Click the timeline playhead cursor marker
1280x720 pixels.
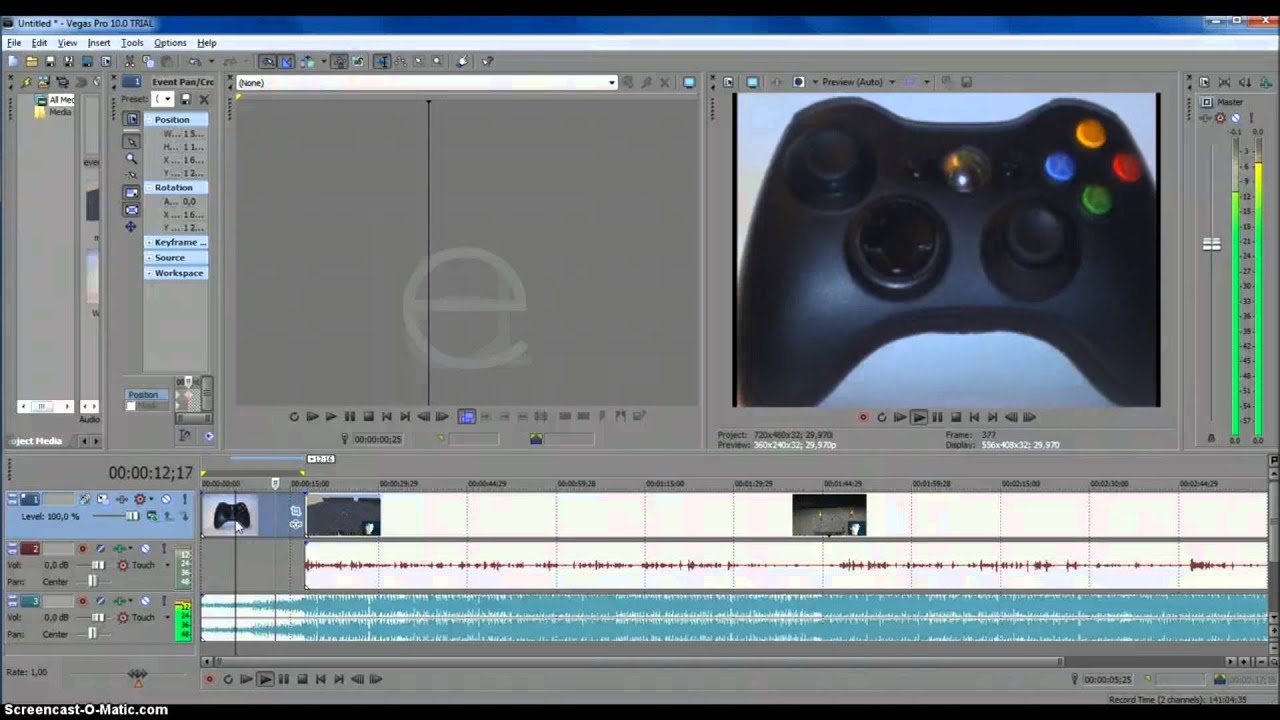pyautogui.click(x=275, y=484)
